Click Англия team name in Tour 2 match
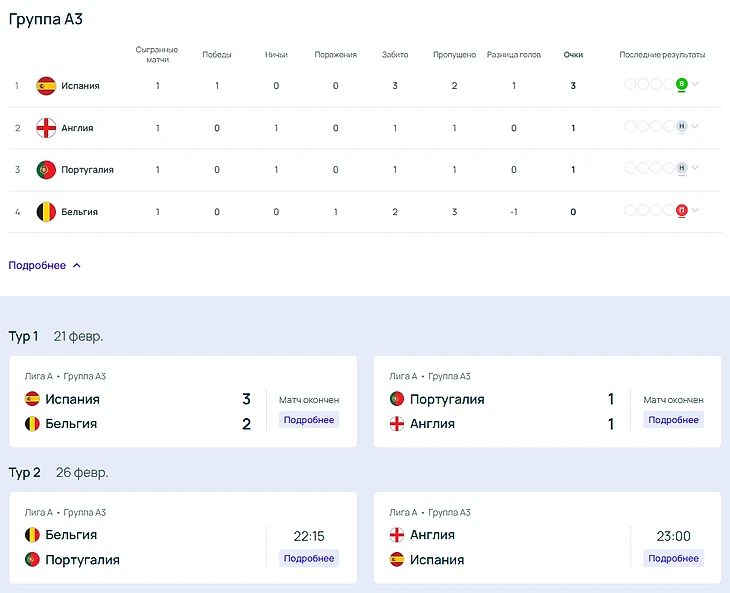Image resolution: width=730 pixels, height=593 pixels. click(432, 535)
